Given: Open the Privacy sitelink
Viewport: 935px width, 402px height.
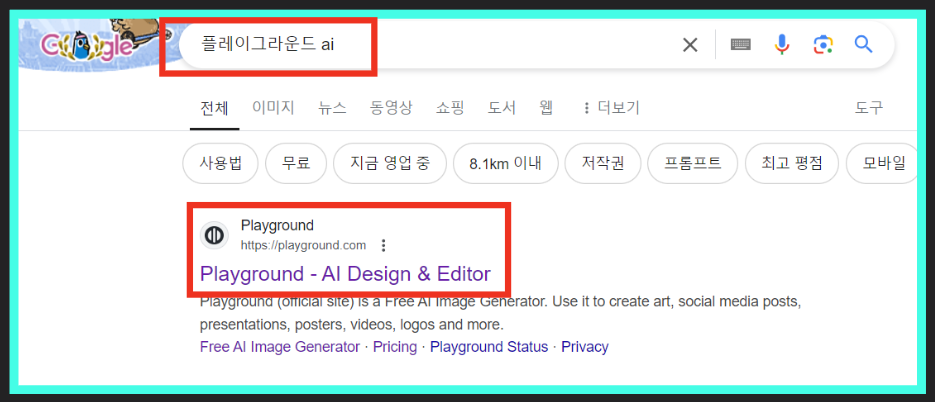Looking at the screenshot, I should (x=585, y=347).
